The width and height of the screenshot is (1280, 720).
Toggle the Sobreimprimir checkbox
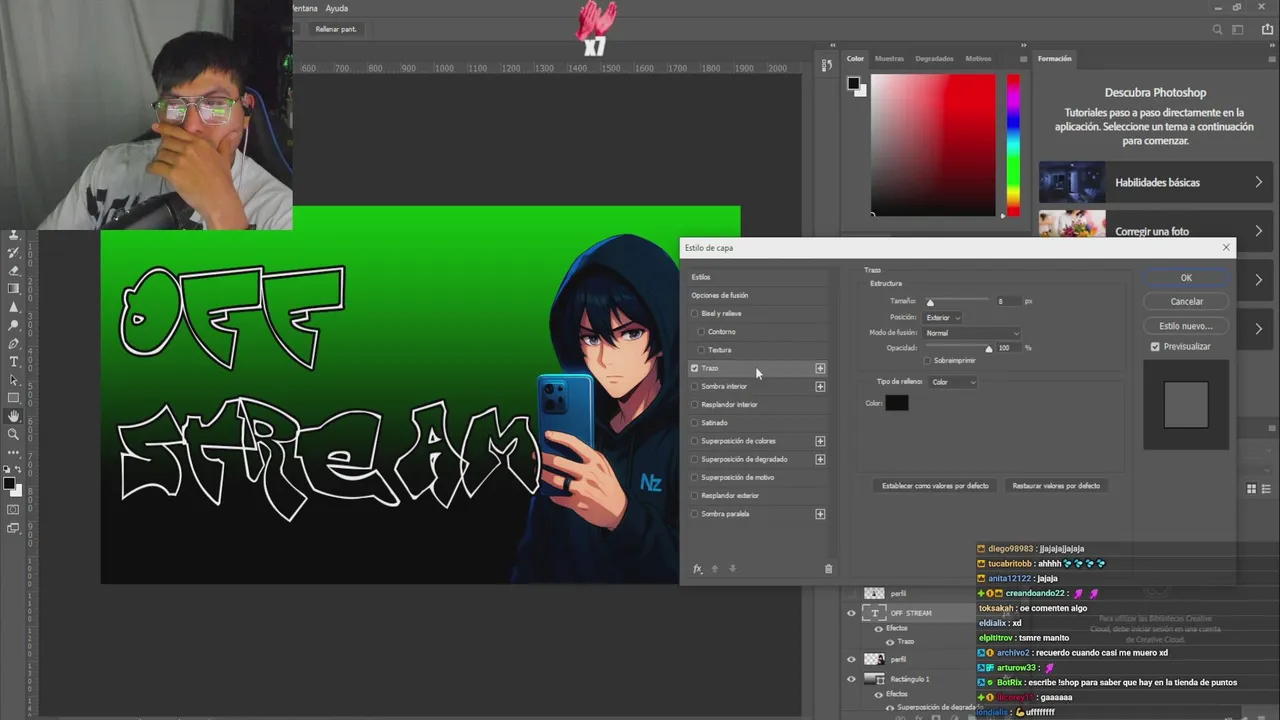[x=927, y=361]
